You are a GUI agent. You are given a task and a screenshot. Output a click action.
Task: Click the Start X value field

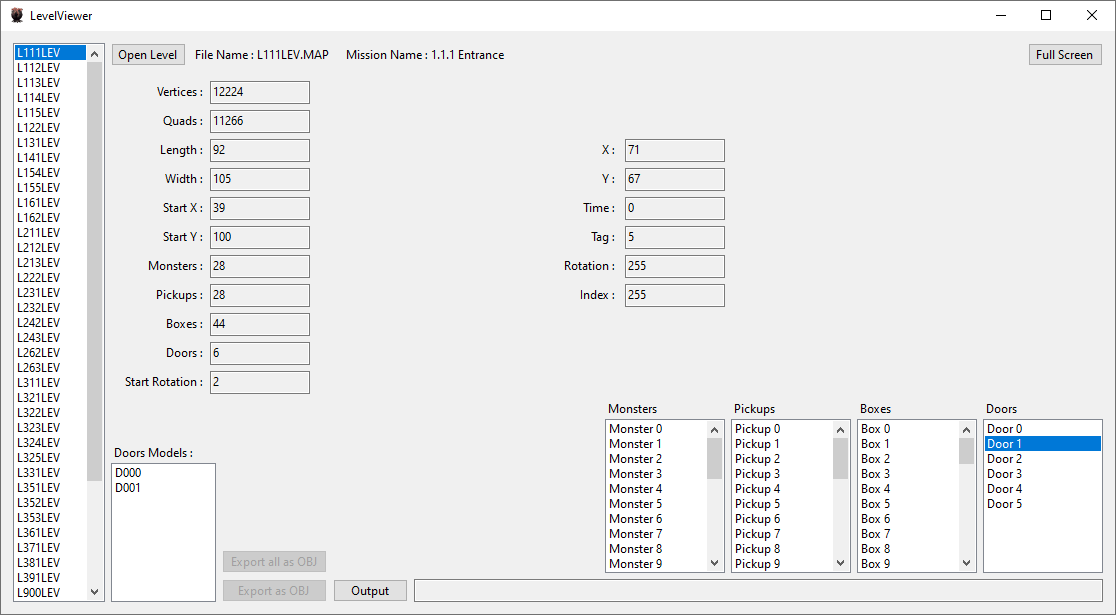pyautogui.click(x=260, y=208)
